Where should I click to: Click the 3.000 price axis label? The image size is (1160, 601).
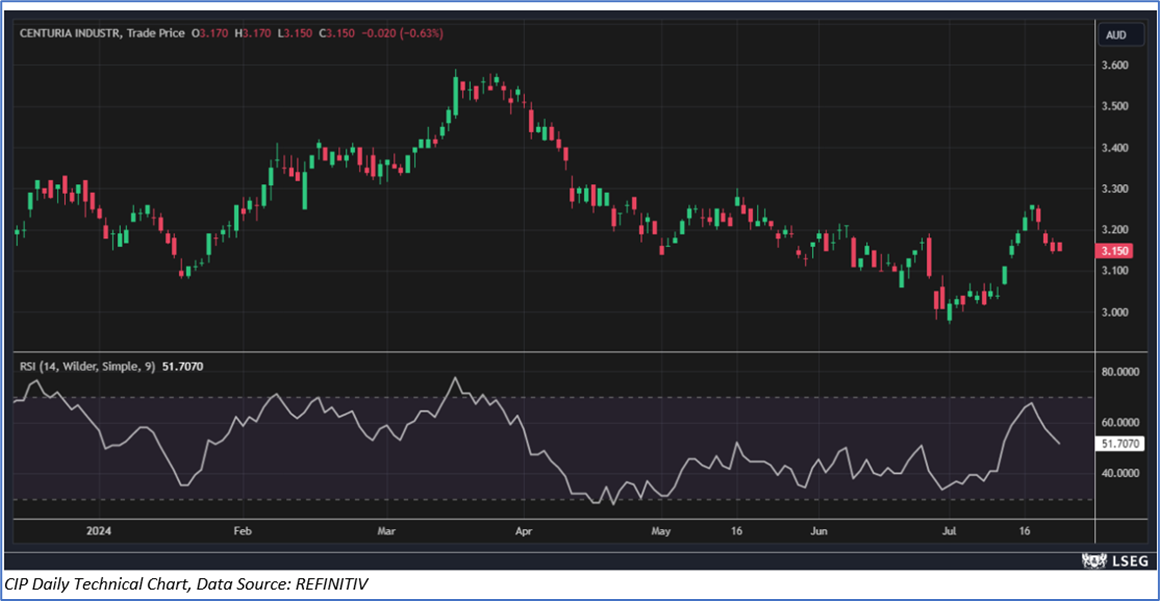pos(1114,312)
